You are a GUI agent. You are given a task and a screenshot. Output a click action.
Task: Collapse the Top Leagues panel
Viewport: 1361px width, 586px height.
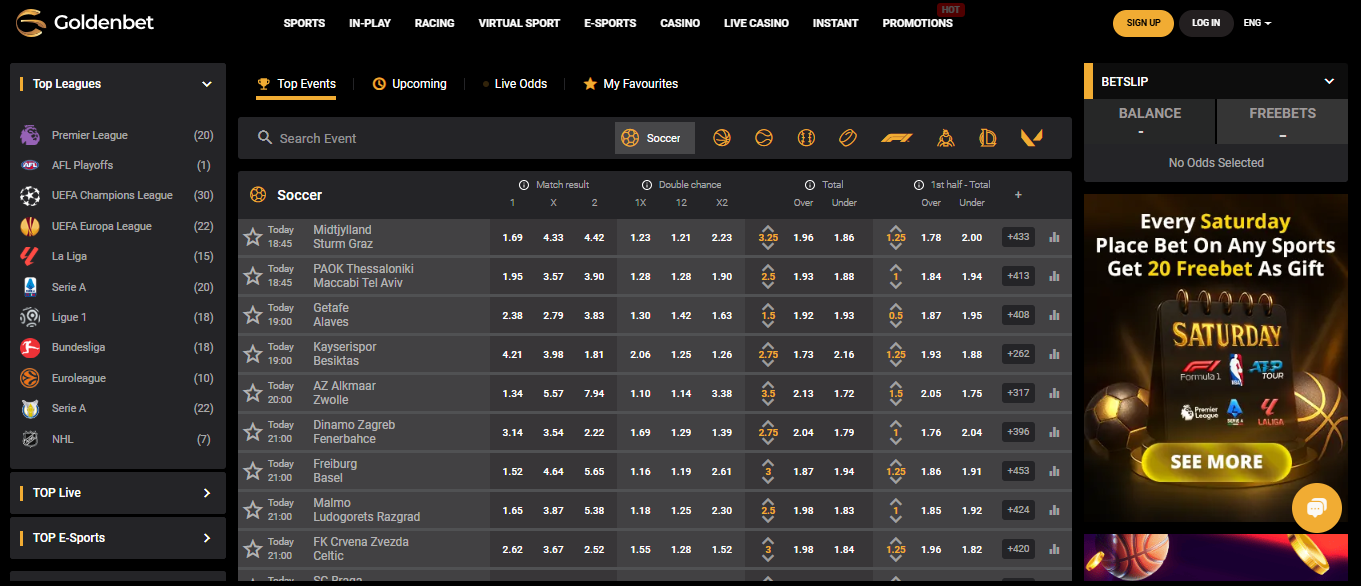click(x=207, y=84)
